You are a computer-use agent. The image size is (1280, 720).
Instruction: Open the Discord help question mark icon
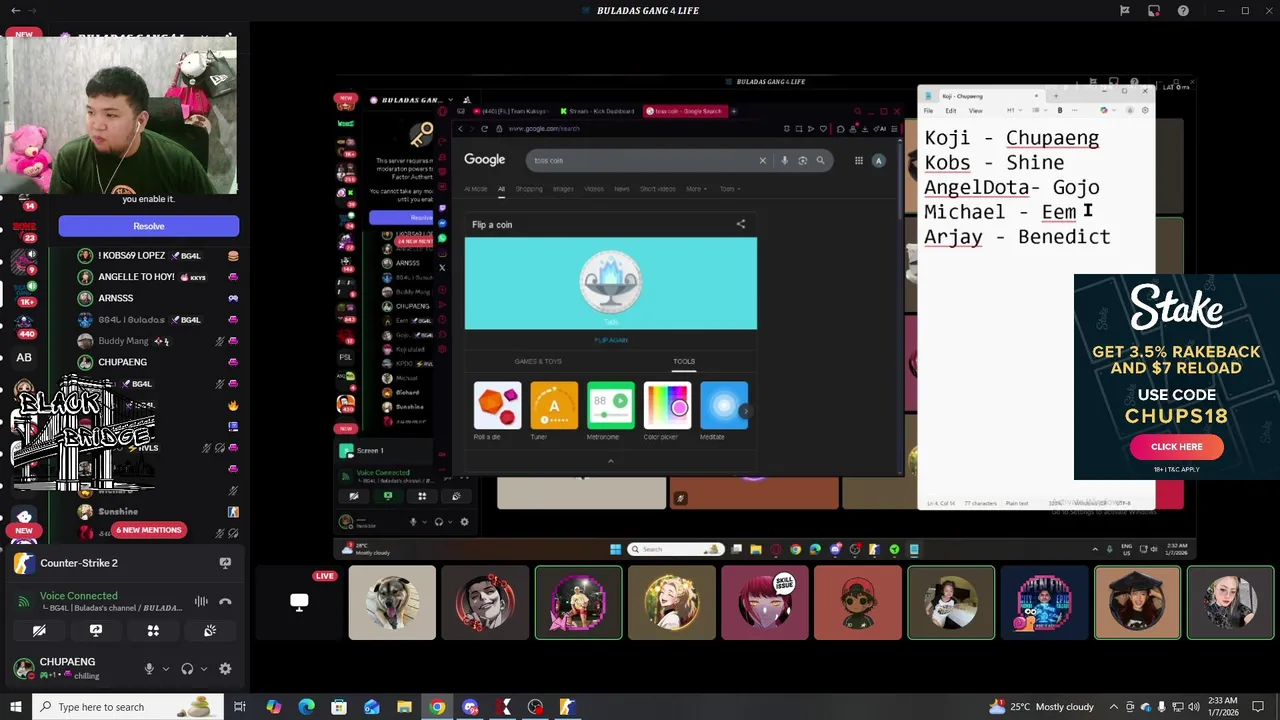point(1183,11)
